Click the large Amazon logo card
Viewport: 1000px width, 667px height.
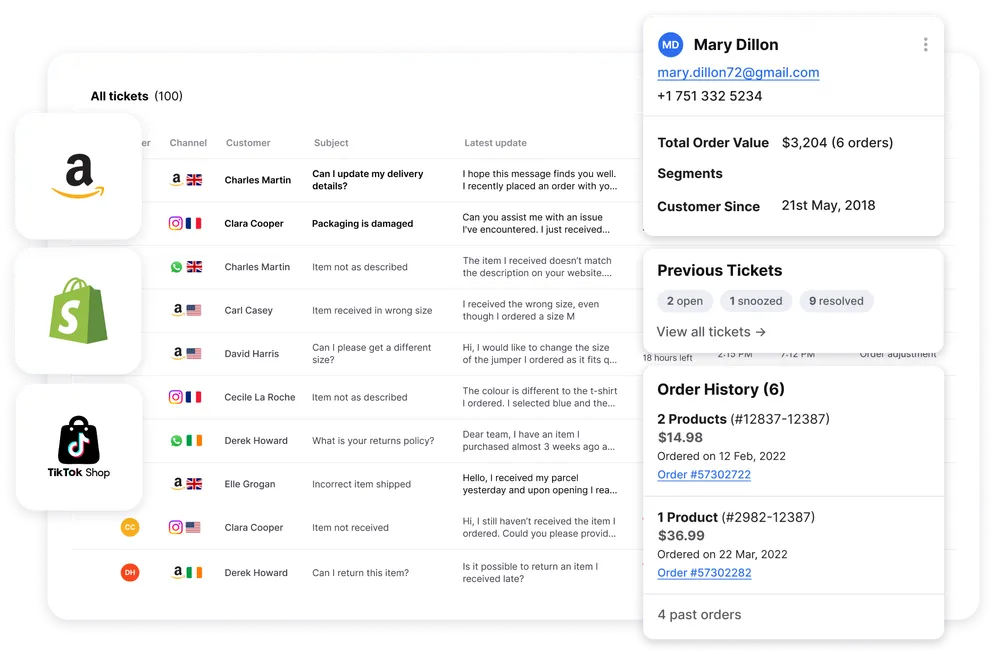[78, 177]
